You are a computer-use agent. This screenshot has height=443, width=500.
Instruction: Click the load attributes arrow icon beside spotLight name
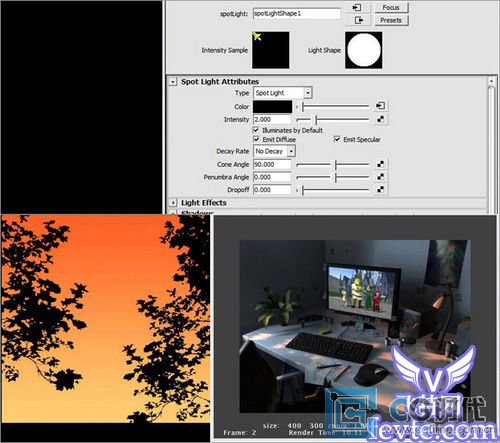tap(357, 7)
